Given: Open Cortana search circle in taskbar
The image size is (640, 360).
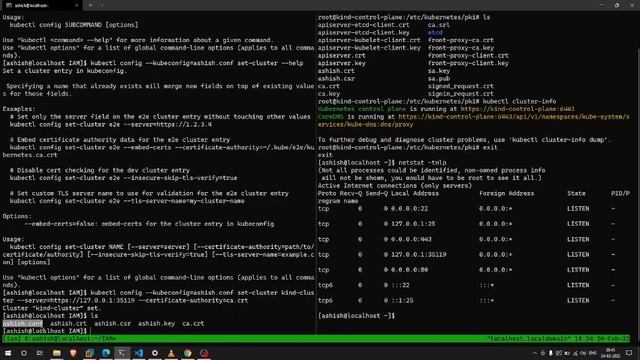Looking at the screenshot, I should tap(24, 353).
